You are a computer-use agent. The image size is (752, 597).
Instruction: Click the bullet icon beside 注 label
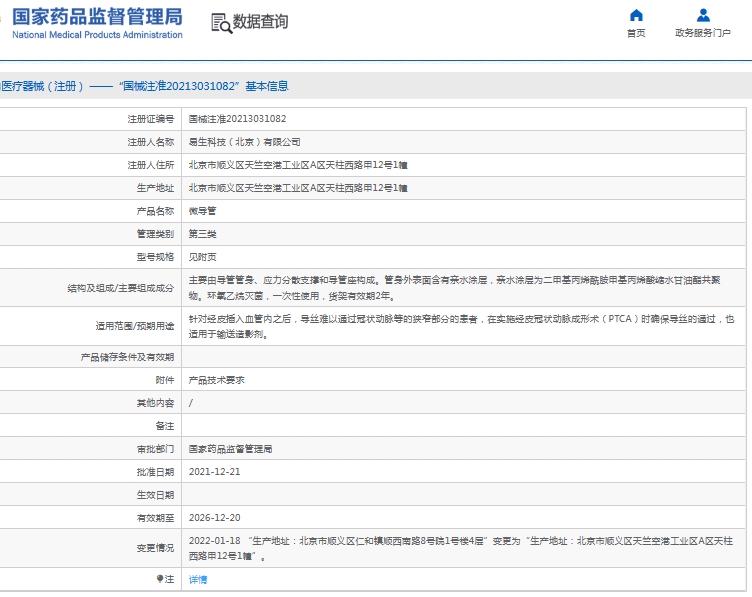click(x=159, y=579)
